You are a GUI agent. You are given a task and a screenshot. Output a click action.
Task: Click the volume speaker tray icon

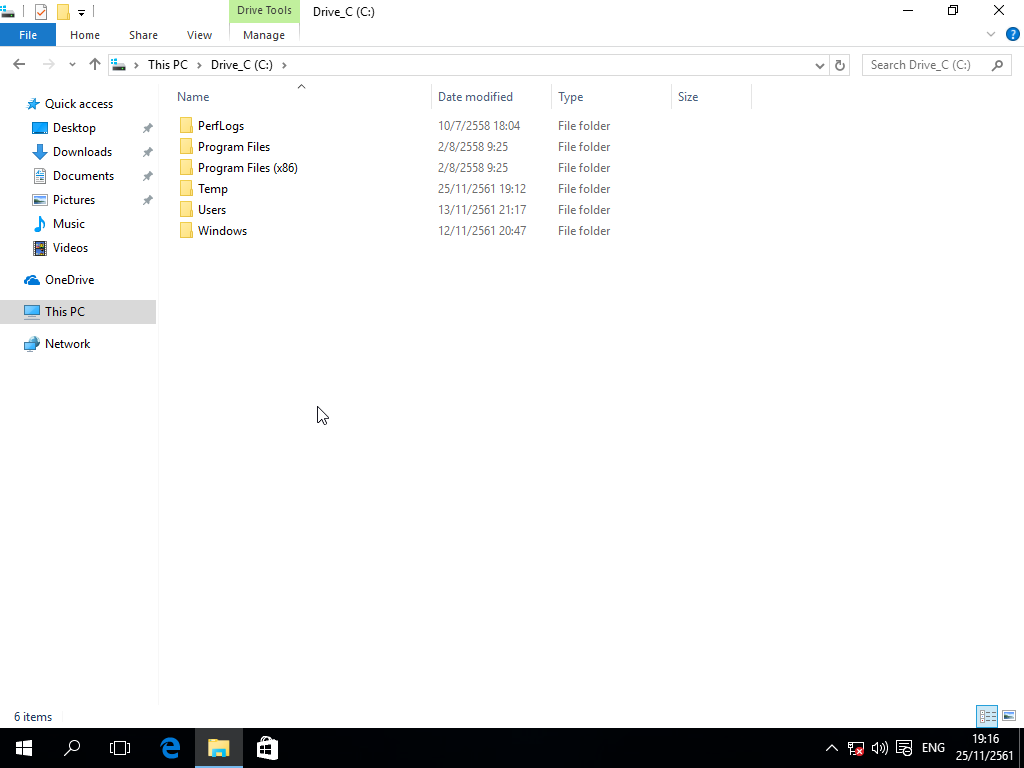pyautogui.click(x=880, y=748)
